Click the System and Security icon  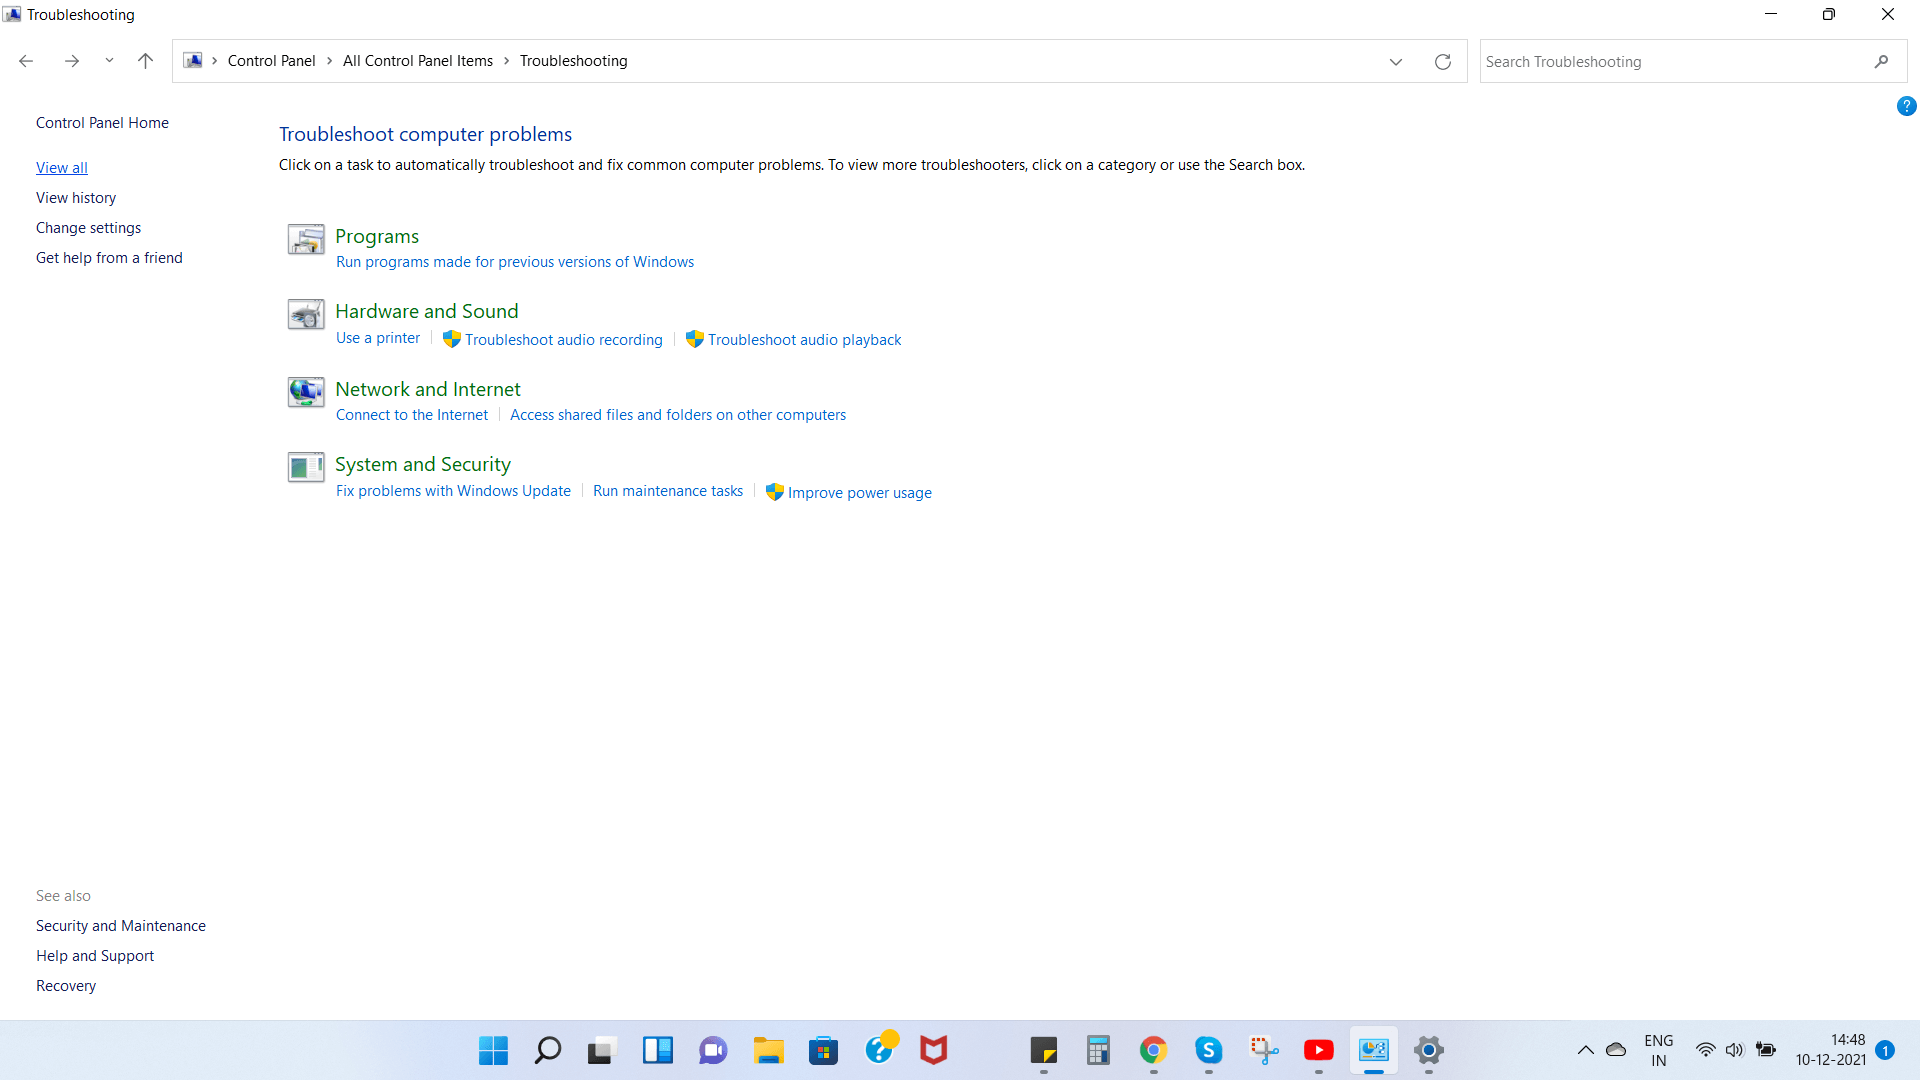(305, 467)
